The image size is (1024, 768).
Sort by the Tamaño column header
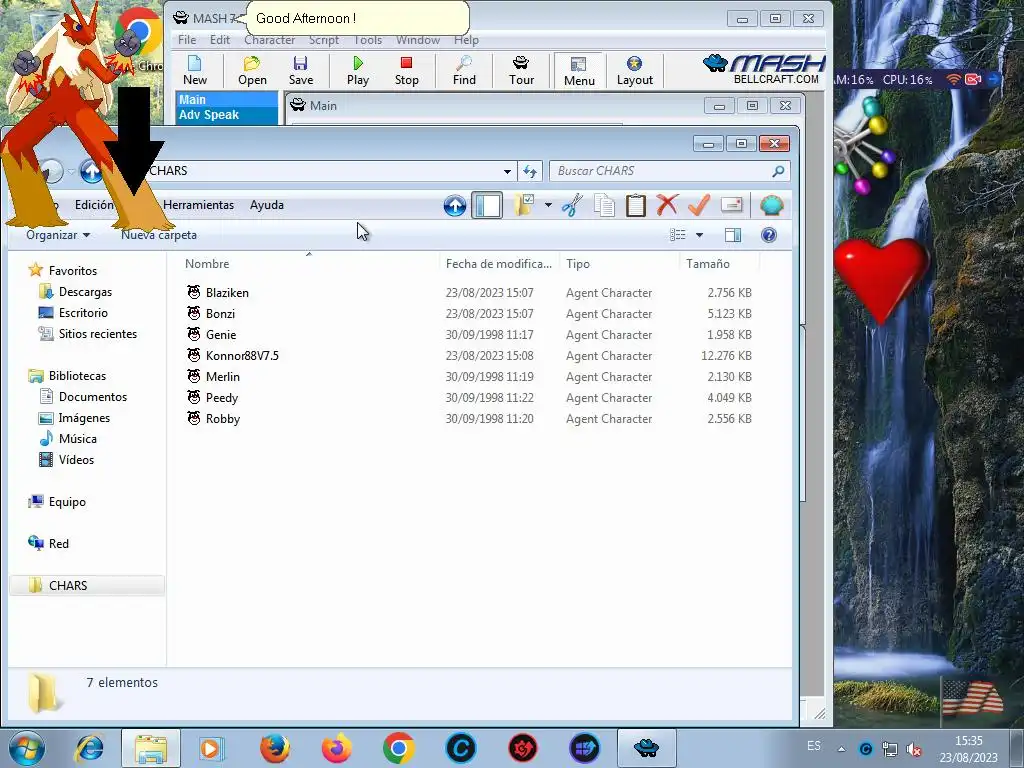707,264
